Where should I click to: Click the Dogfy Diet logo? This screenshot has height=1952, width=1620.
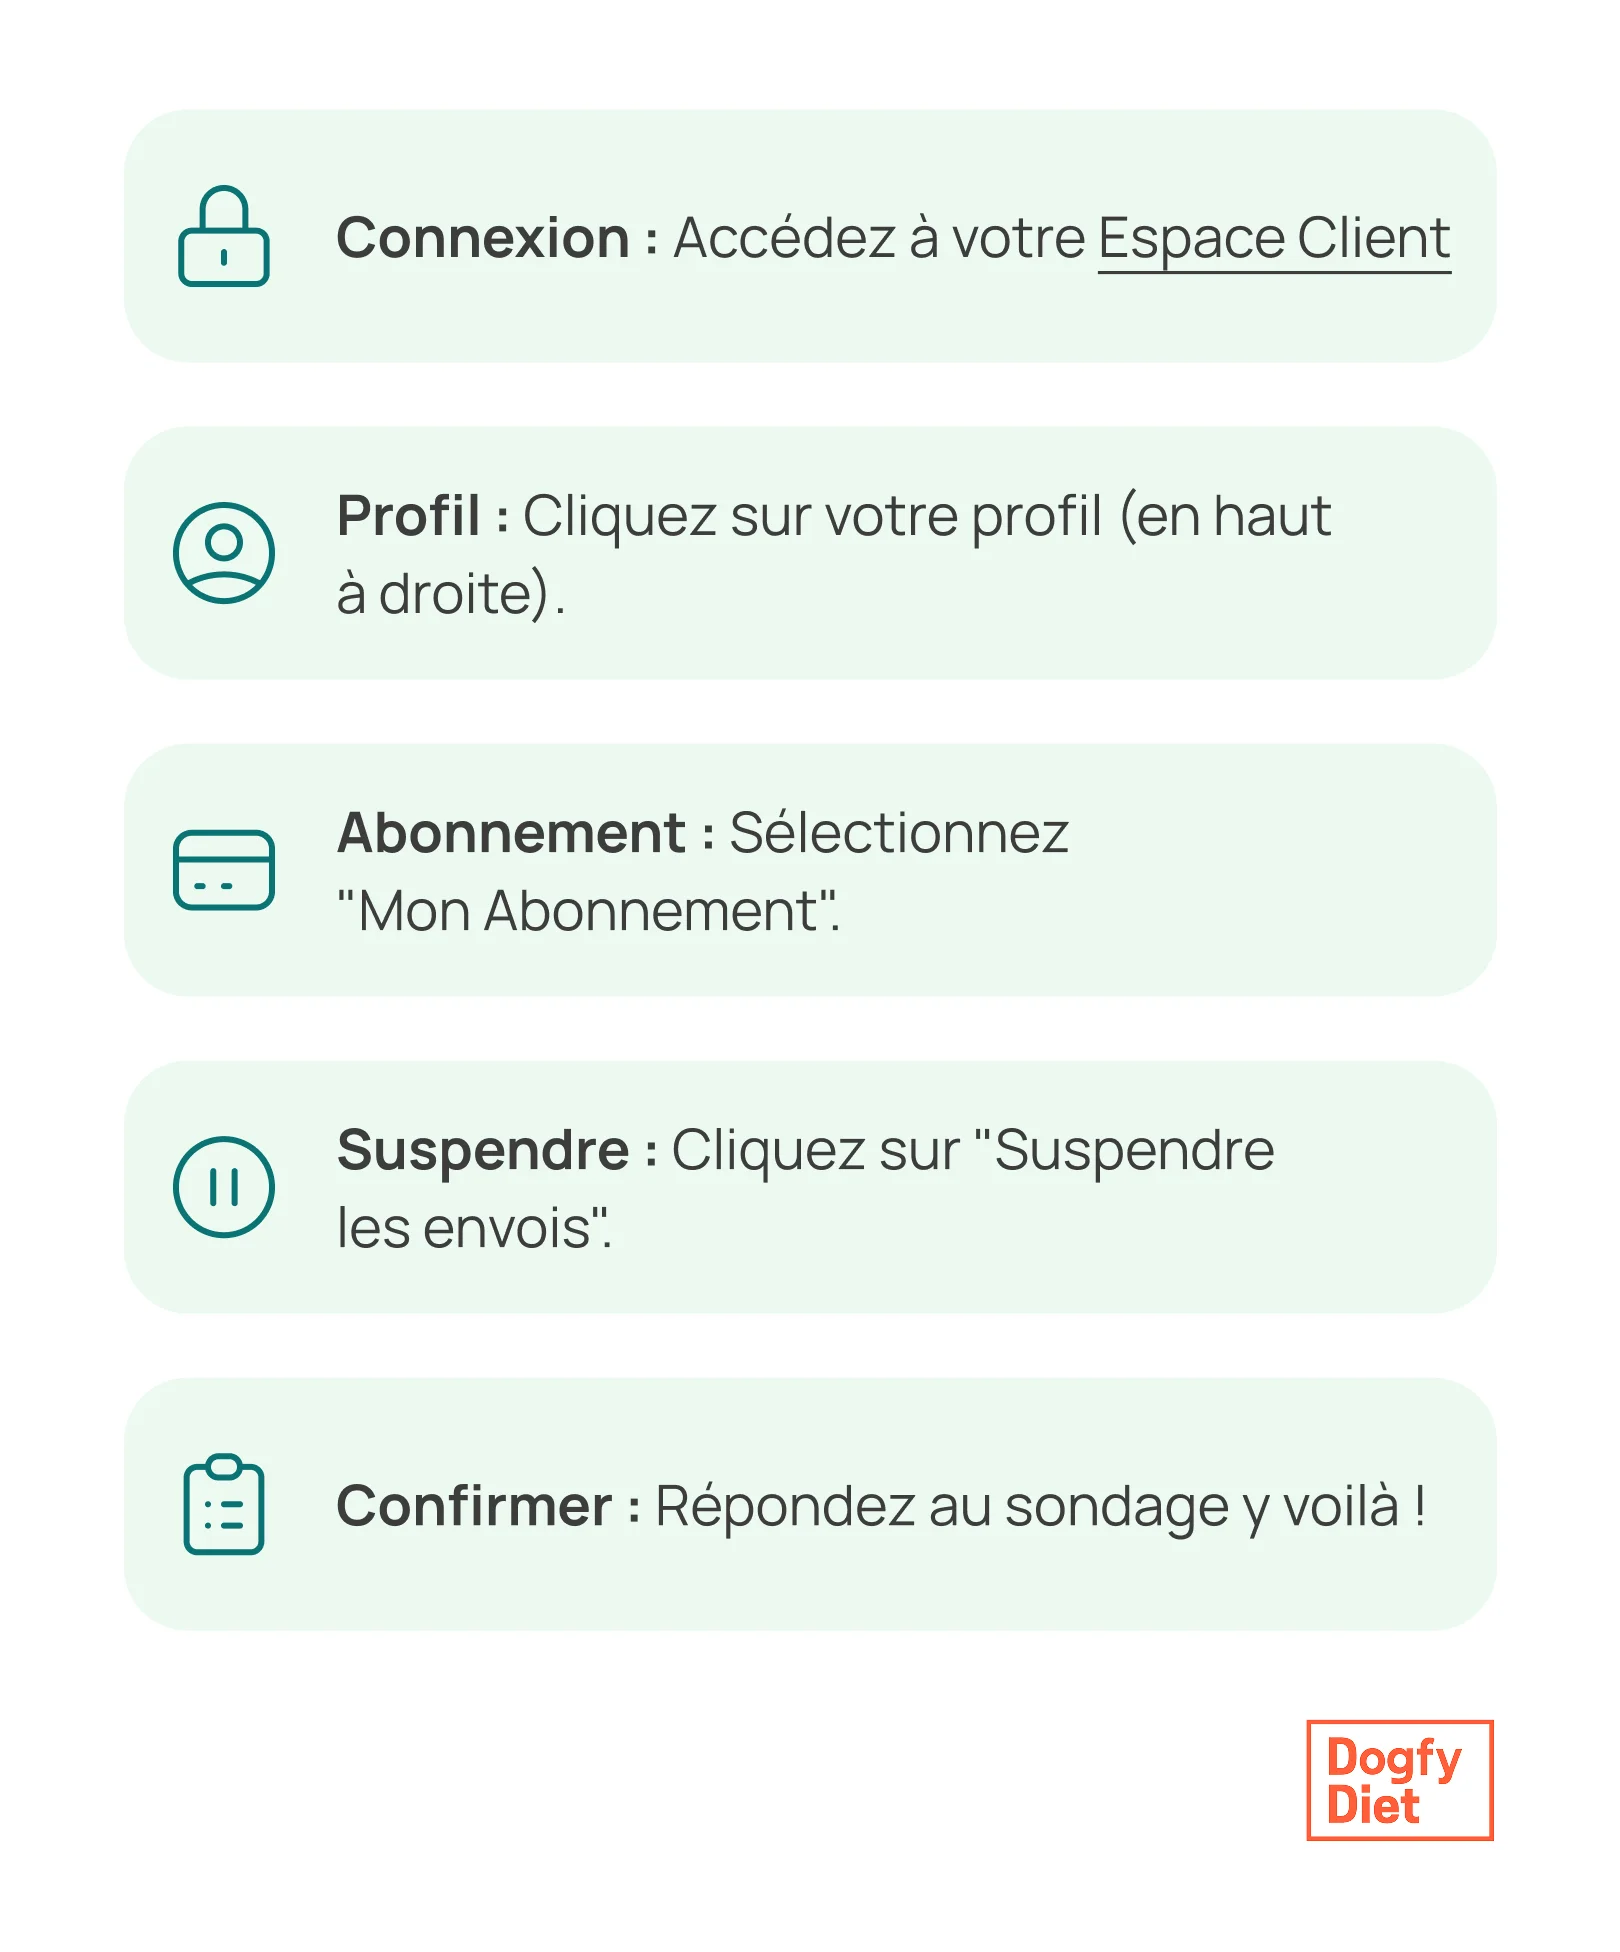(x=1398, y=1781)
